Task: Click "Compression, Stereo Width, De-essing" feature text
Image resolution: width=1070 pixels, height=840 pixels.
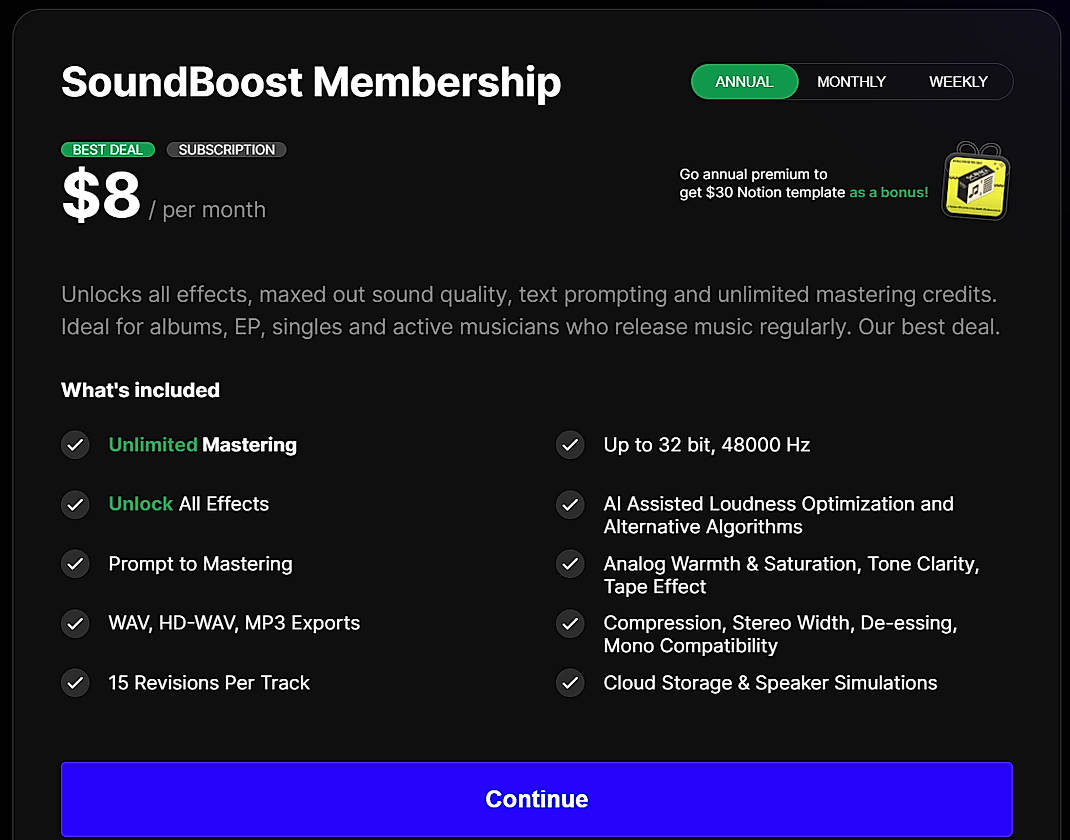Action: (x=781, y=634)
